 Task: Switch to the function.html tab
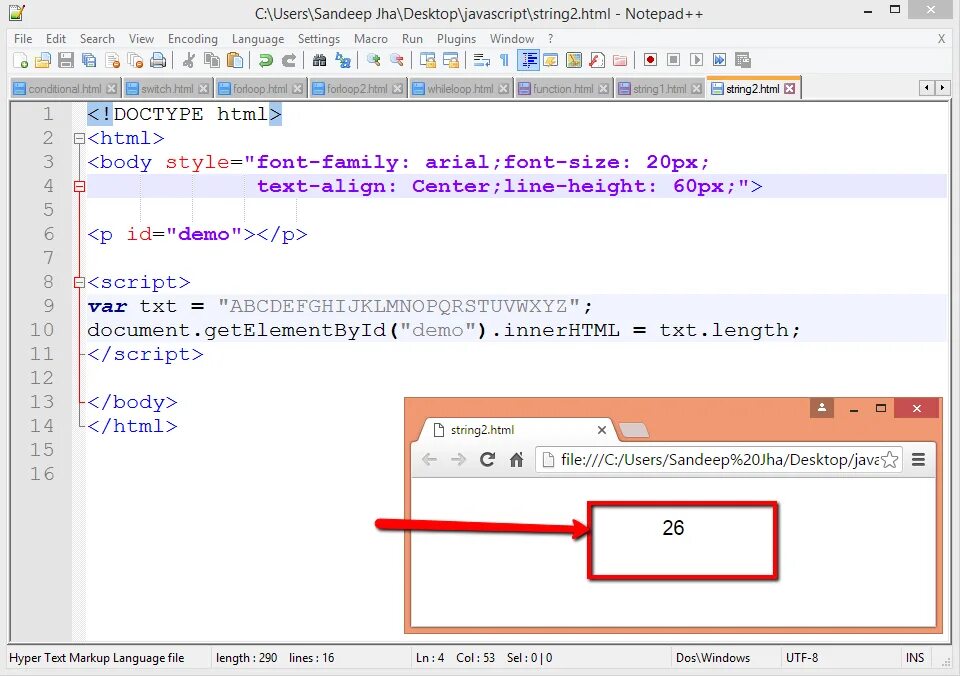point(563,89)
